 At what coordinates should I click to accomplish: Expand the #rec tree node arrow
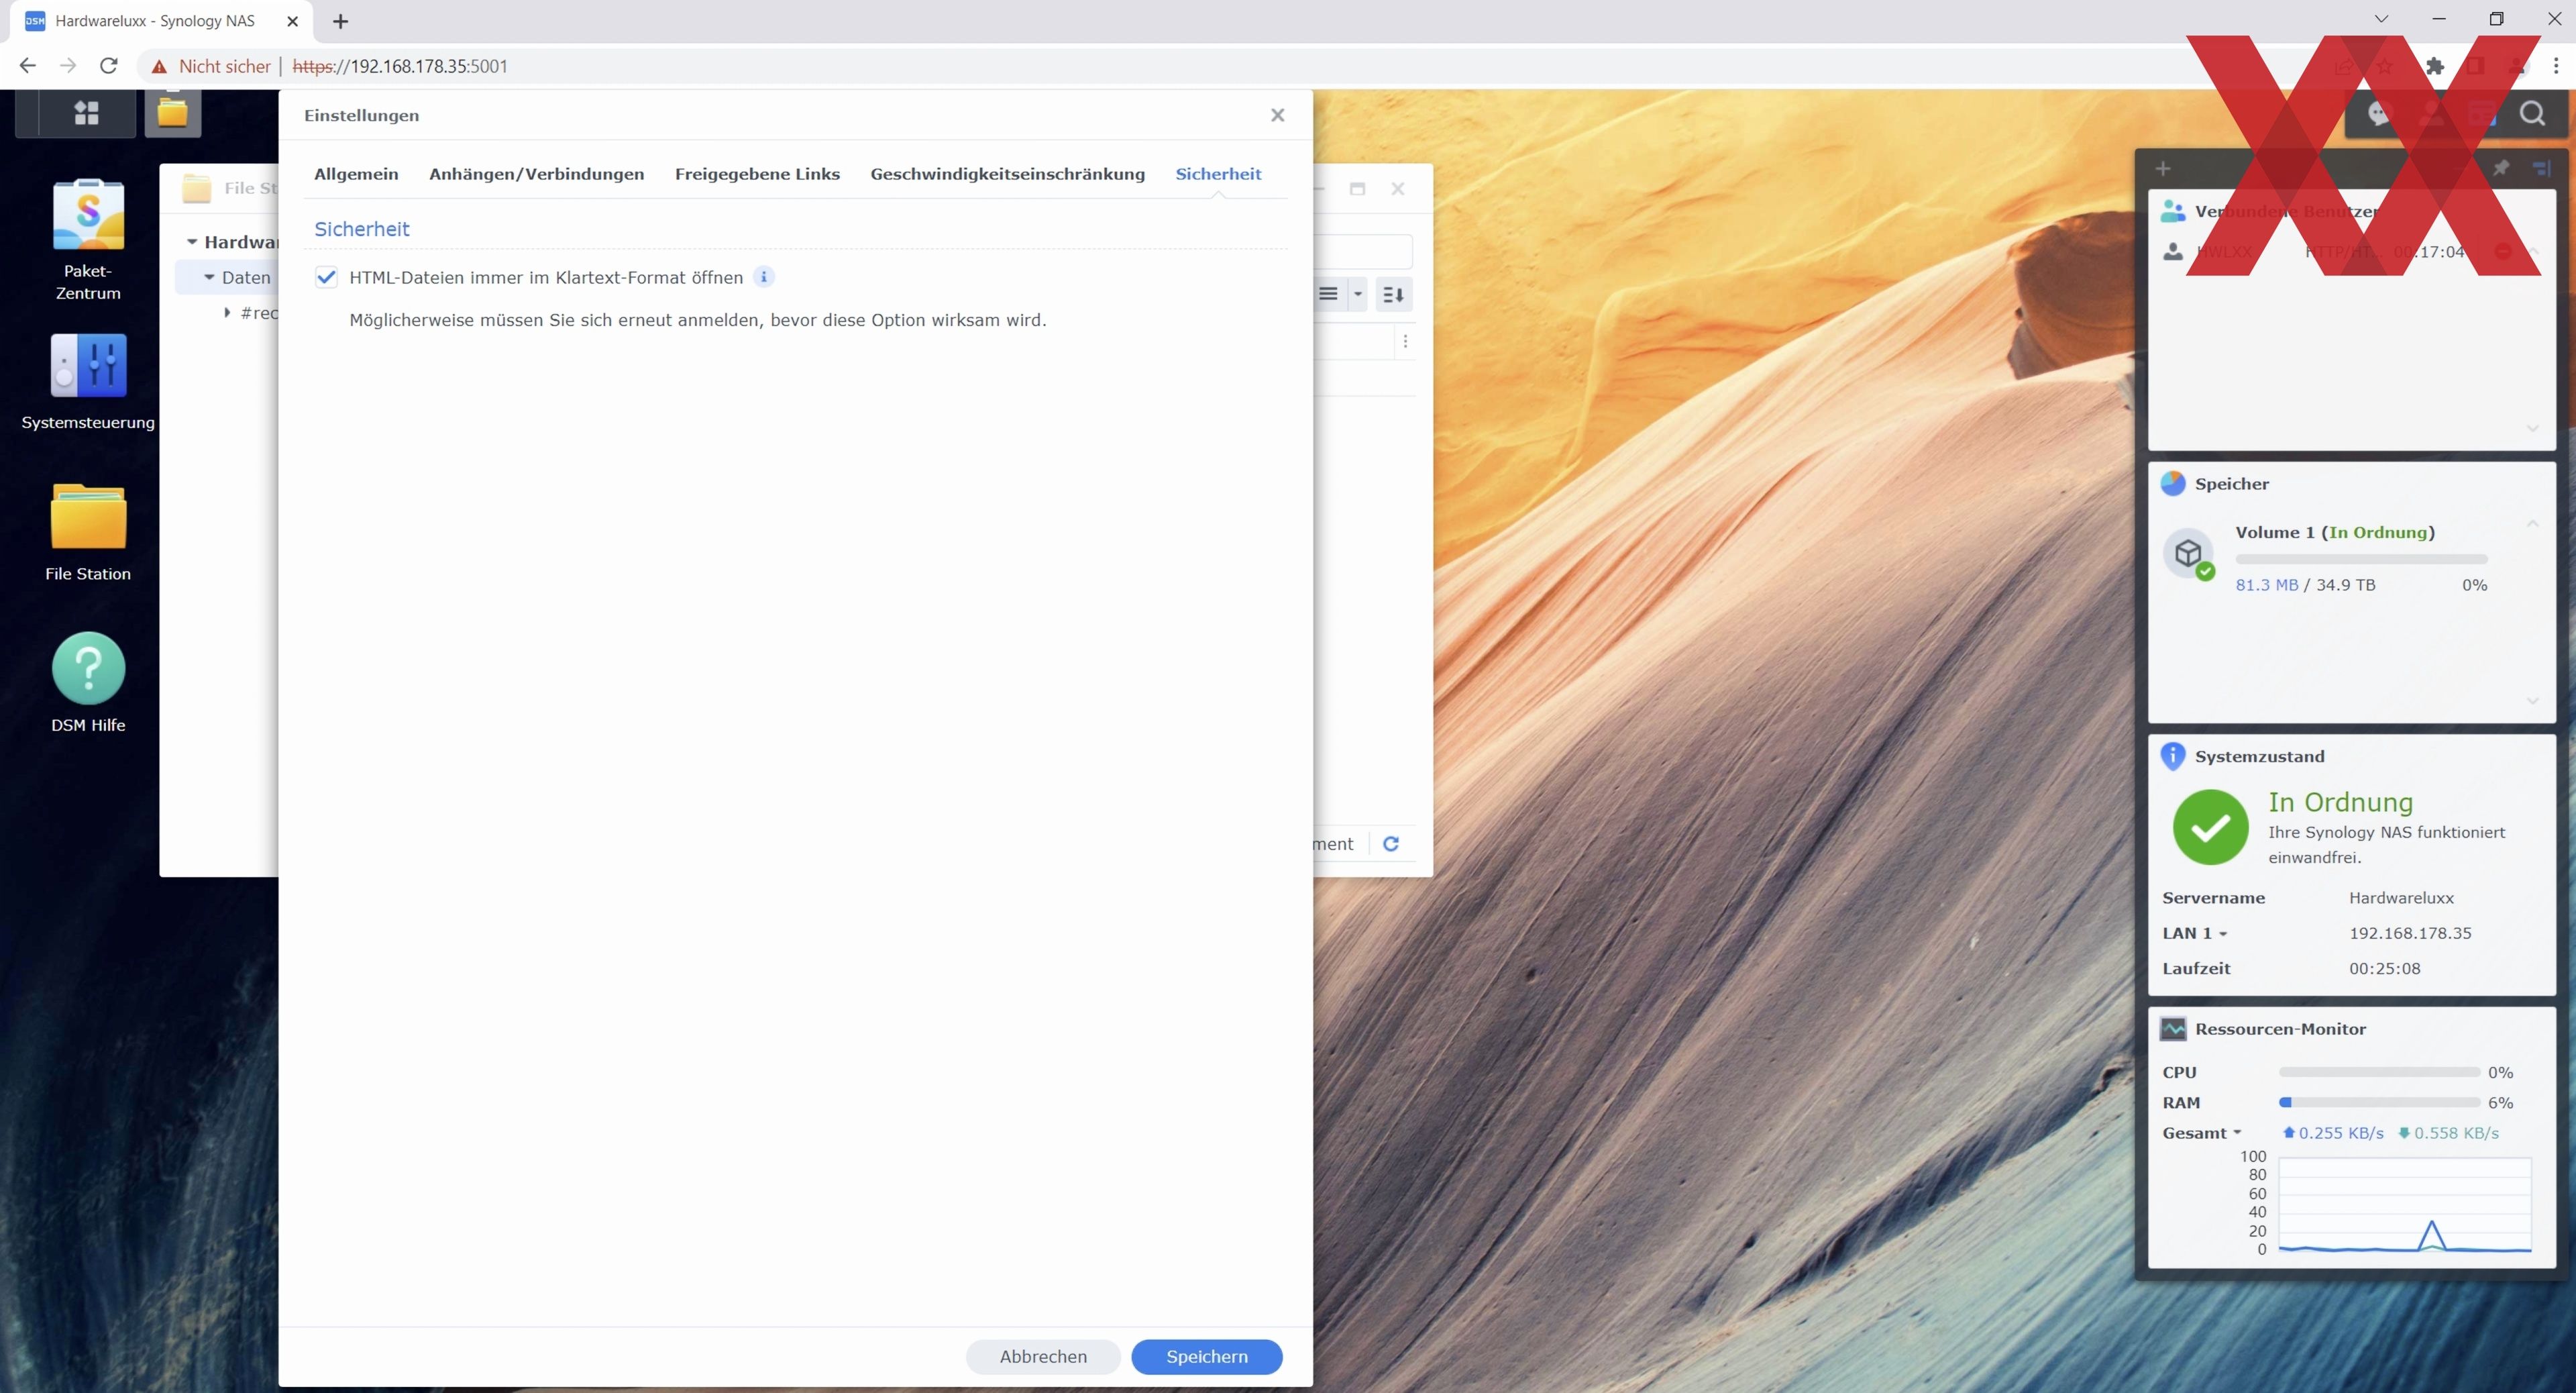click(227, 312)
